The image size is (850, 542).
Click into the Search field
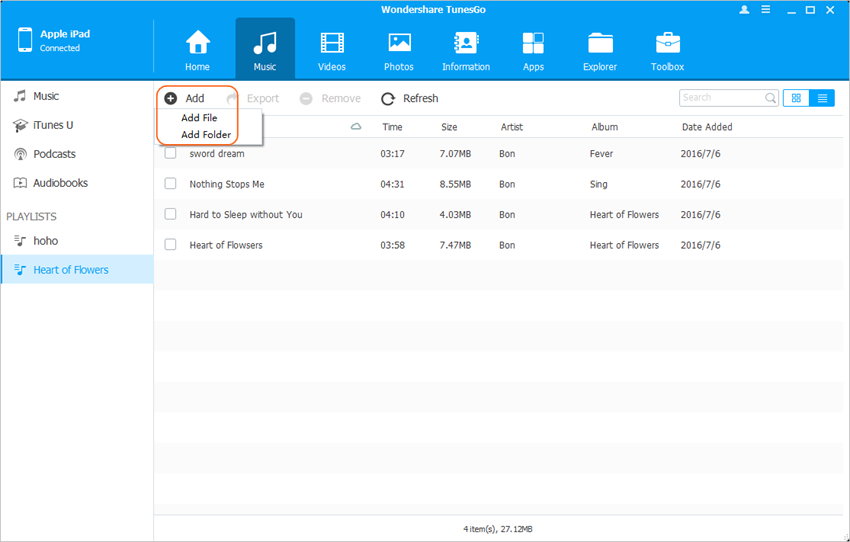[x=722, y=98]
